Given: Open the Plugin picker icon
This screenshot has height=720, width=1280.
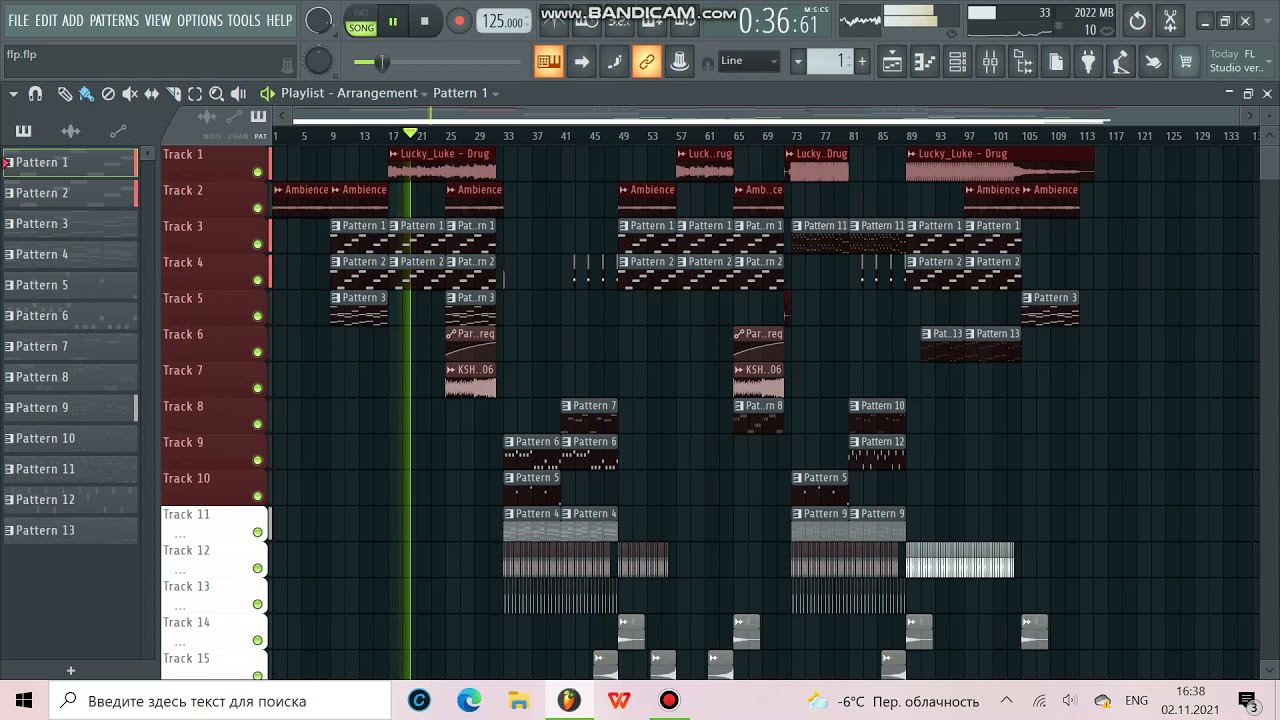Looking at the screenshot, I should [x=1088, y=62].
